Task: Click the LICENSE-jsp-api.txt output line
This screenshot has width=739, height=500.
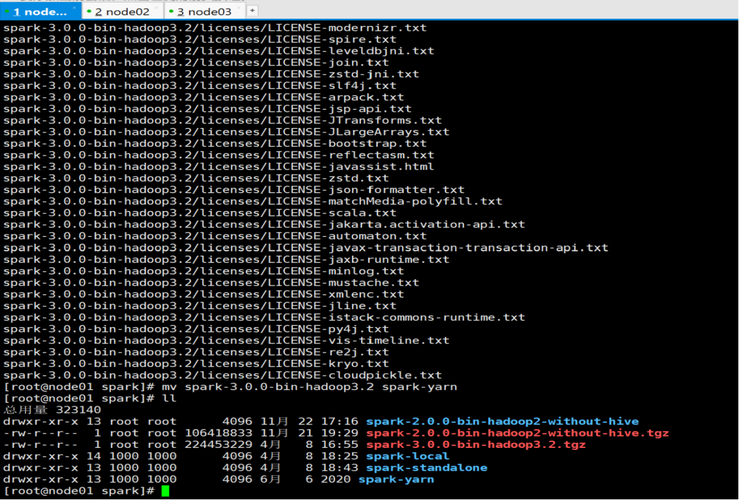Action: (207, 109)
